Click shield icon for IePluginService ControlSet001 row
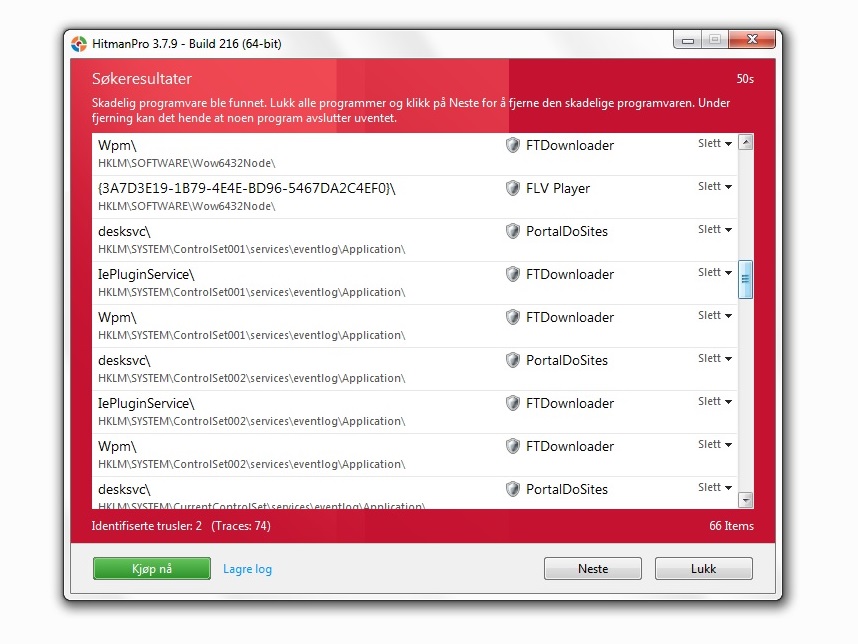The image size is (858, 644). coord(512,274)
